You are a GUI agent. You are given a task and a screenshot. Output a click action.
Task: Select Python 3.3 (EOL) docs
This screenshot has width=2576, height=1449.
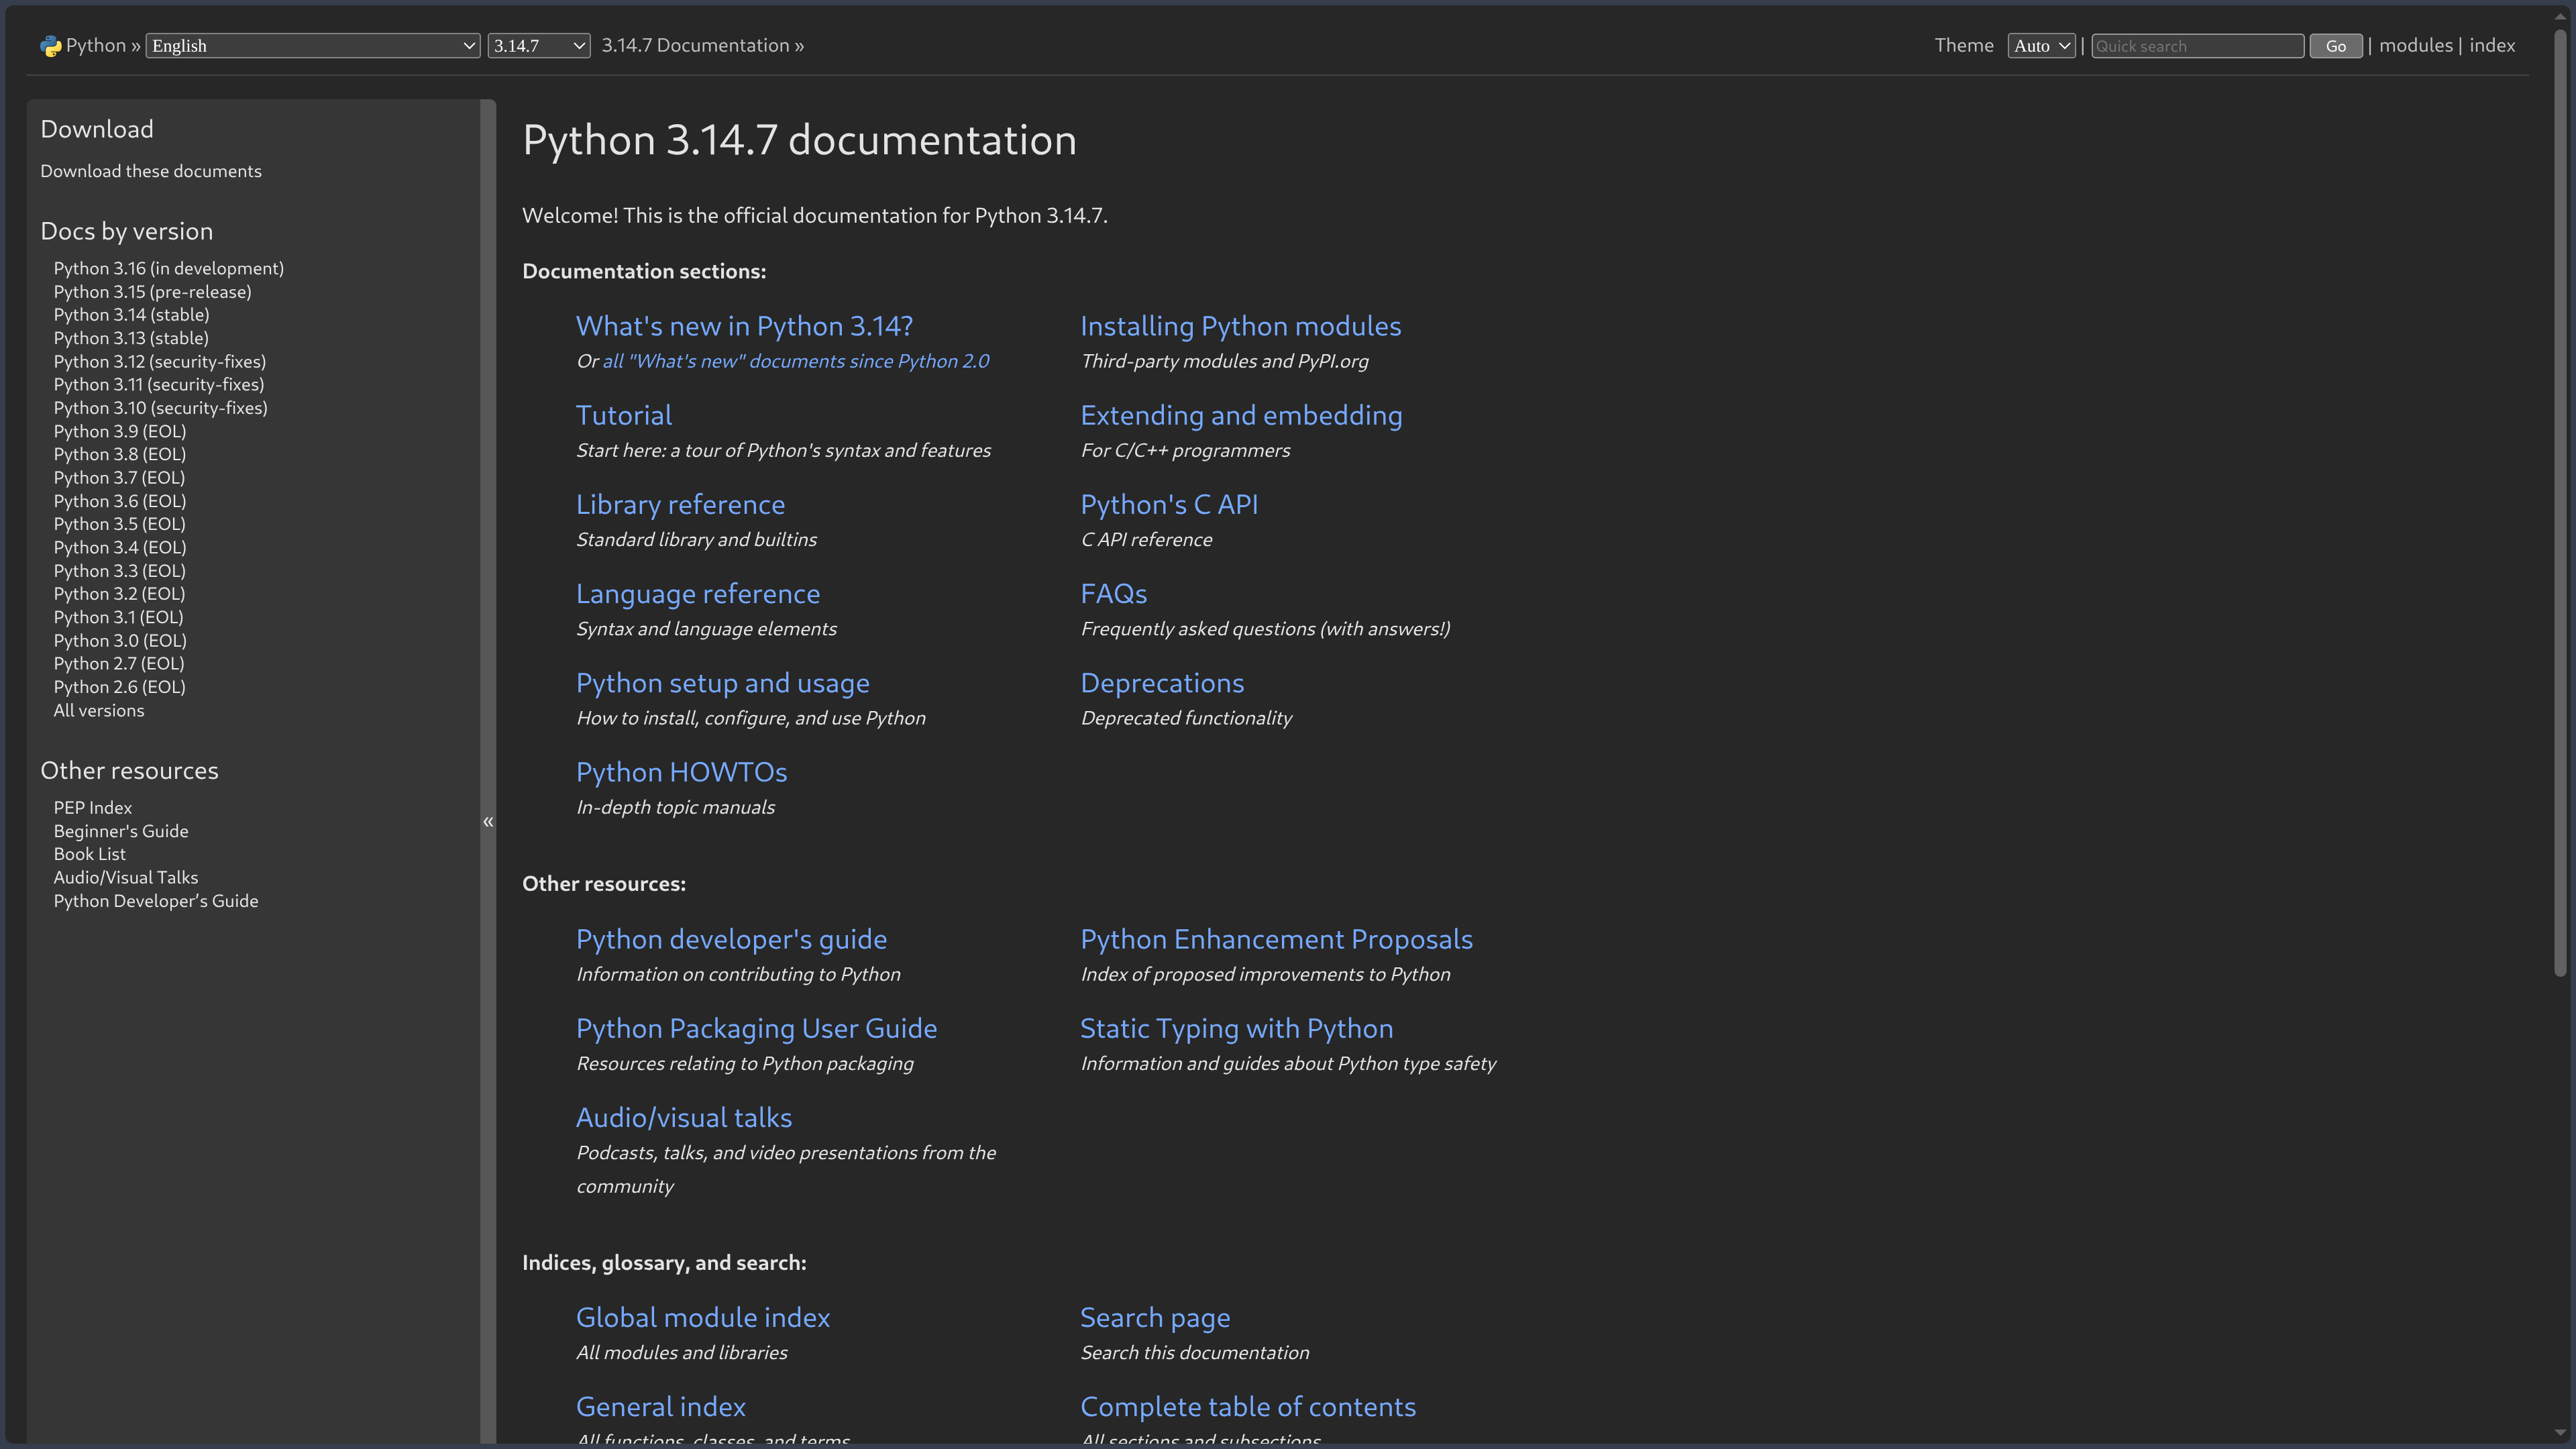click(120, 571)
